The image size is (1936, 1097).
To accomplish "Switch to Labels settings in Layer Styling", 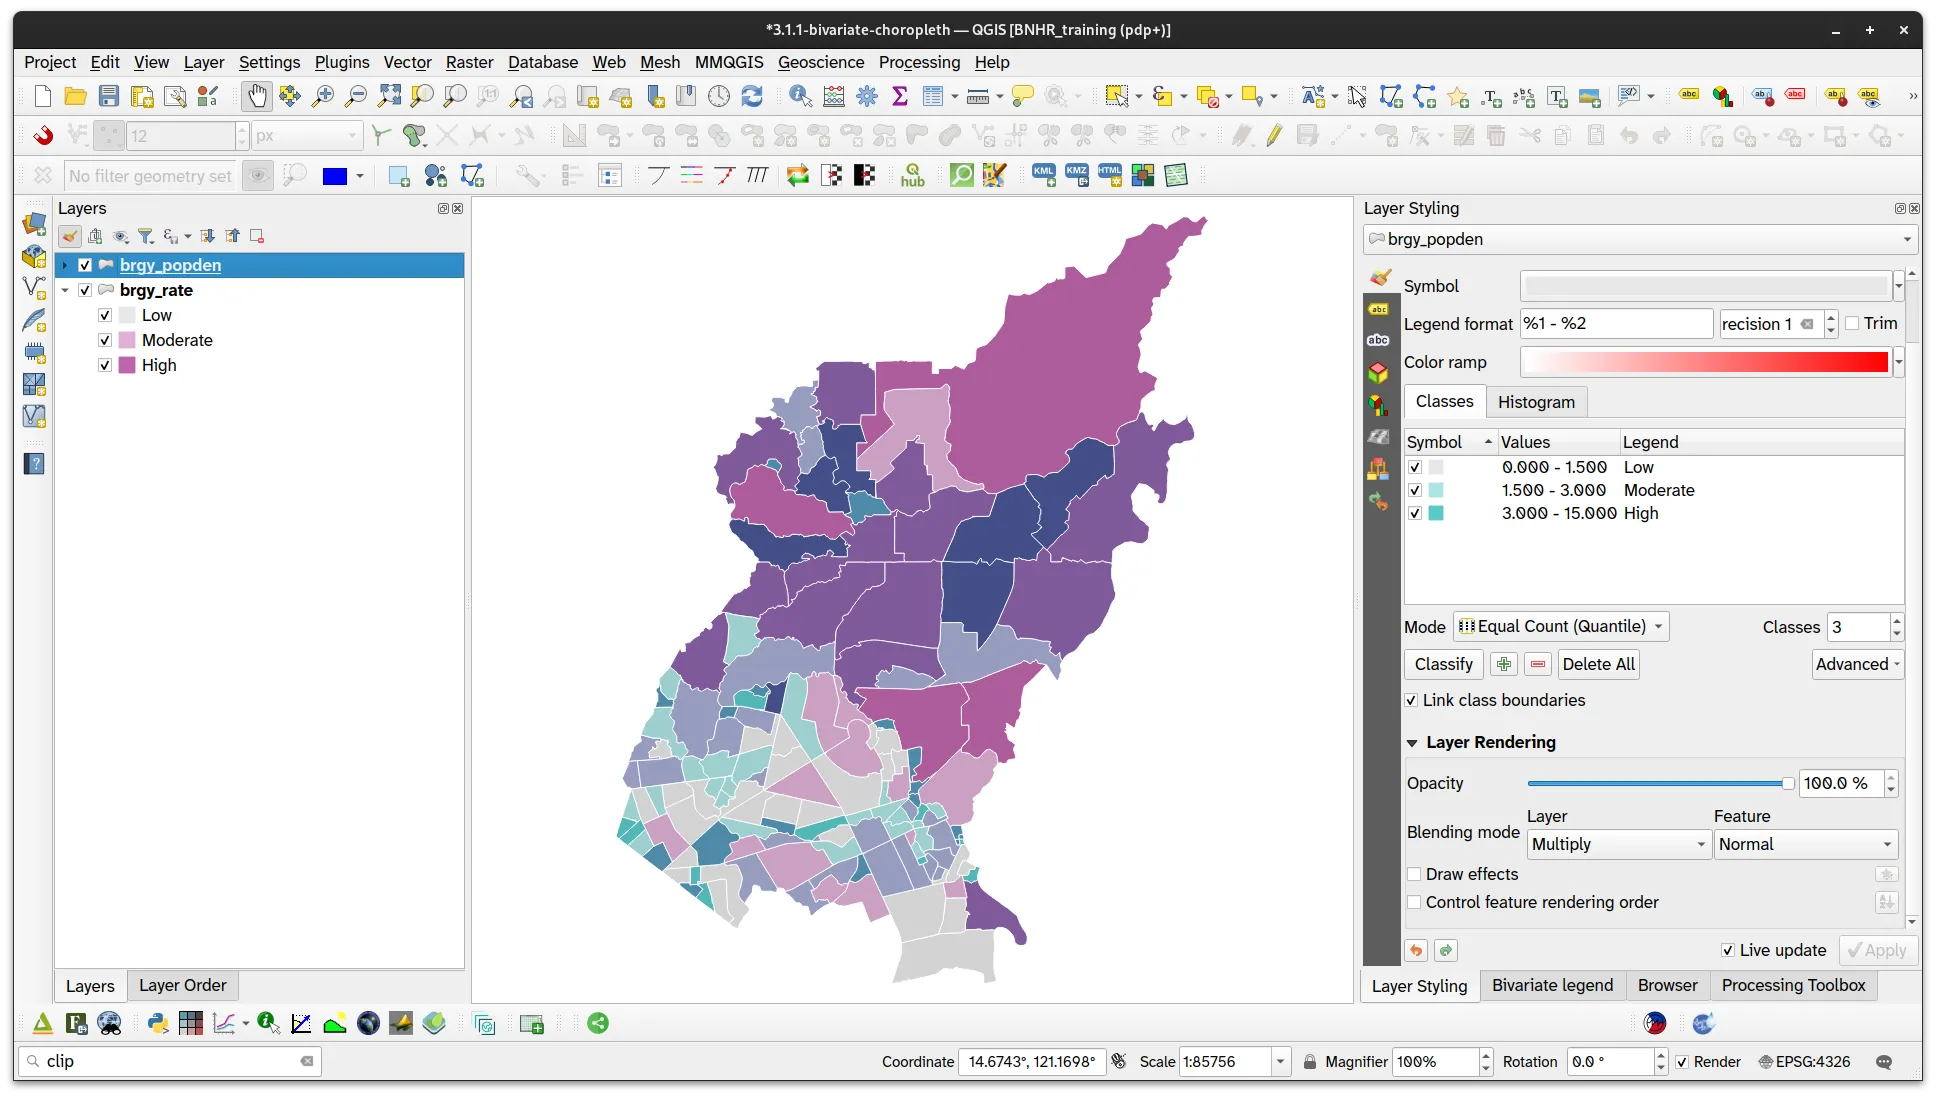I will [1378, 308].
